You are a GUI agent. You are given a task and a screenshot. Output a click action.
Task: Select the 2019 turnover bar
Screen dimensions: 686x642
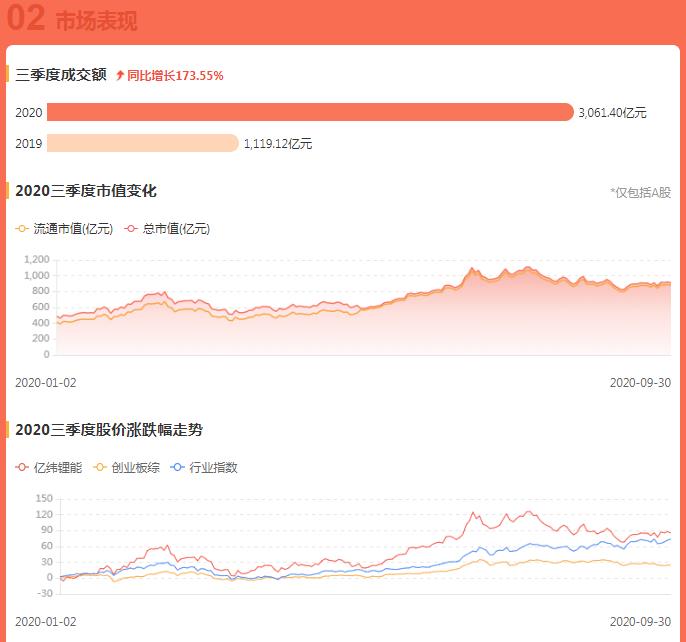click(142, 143)
